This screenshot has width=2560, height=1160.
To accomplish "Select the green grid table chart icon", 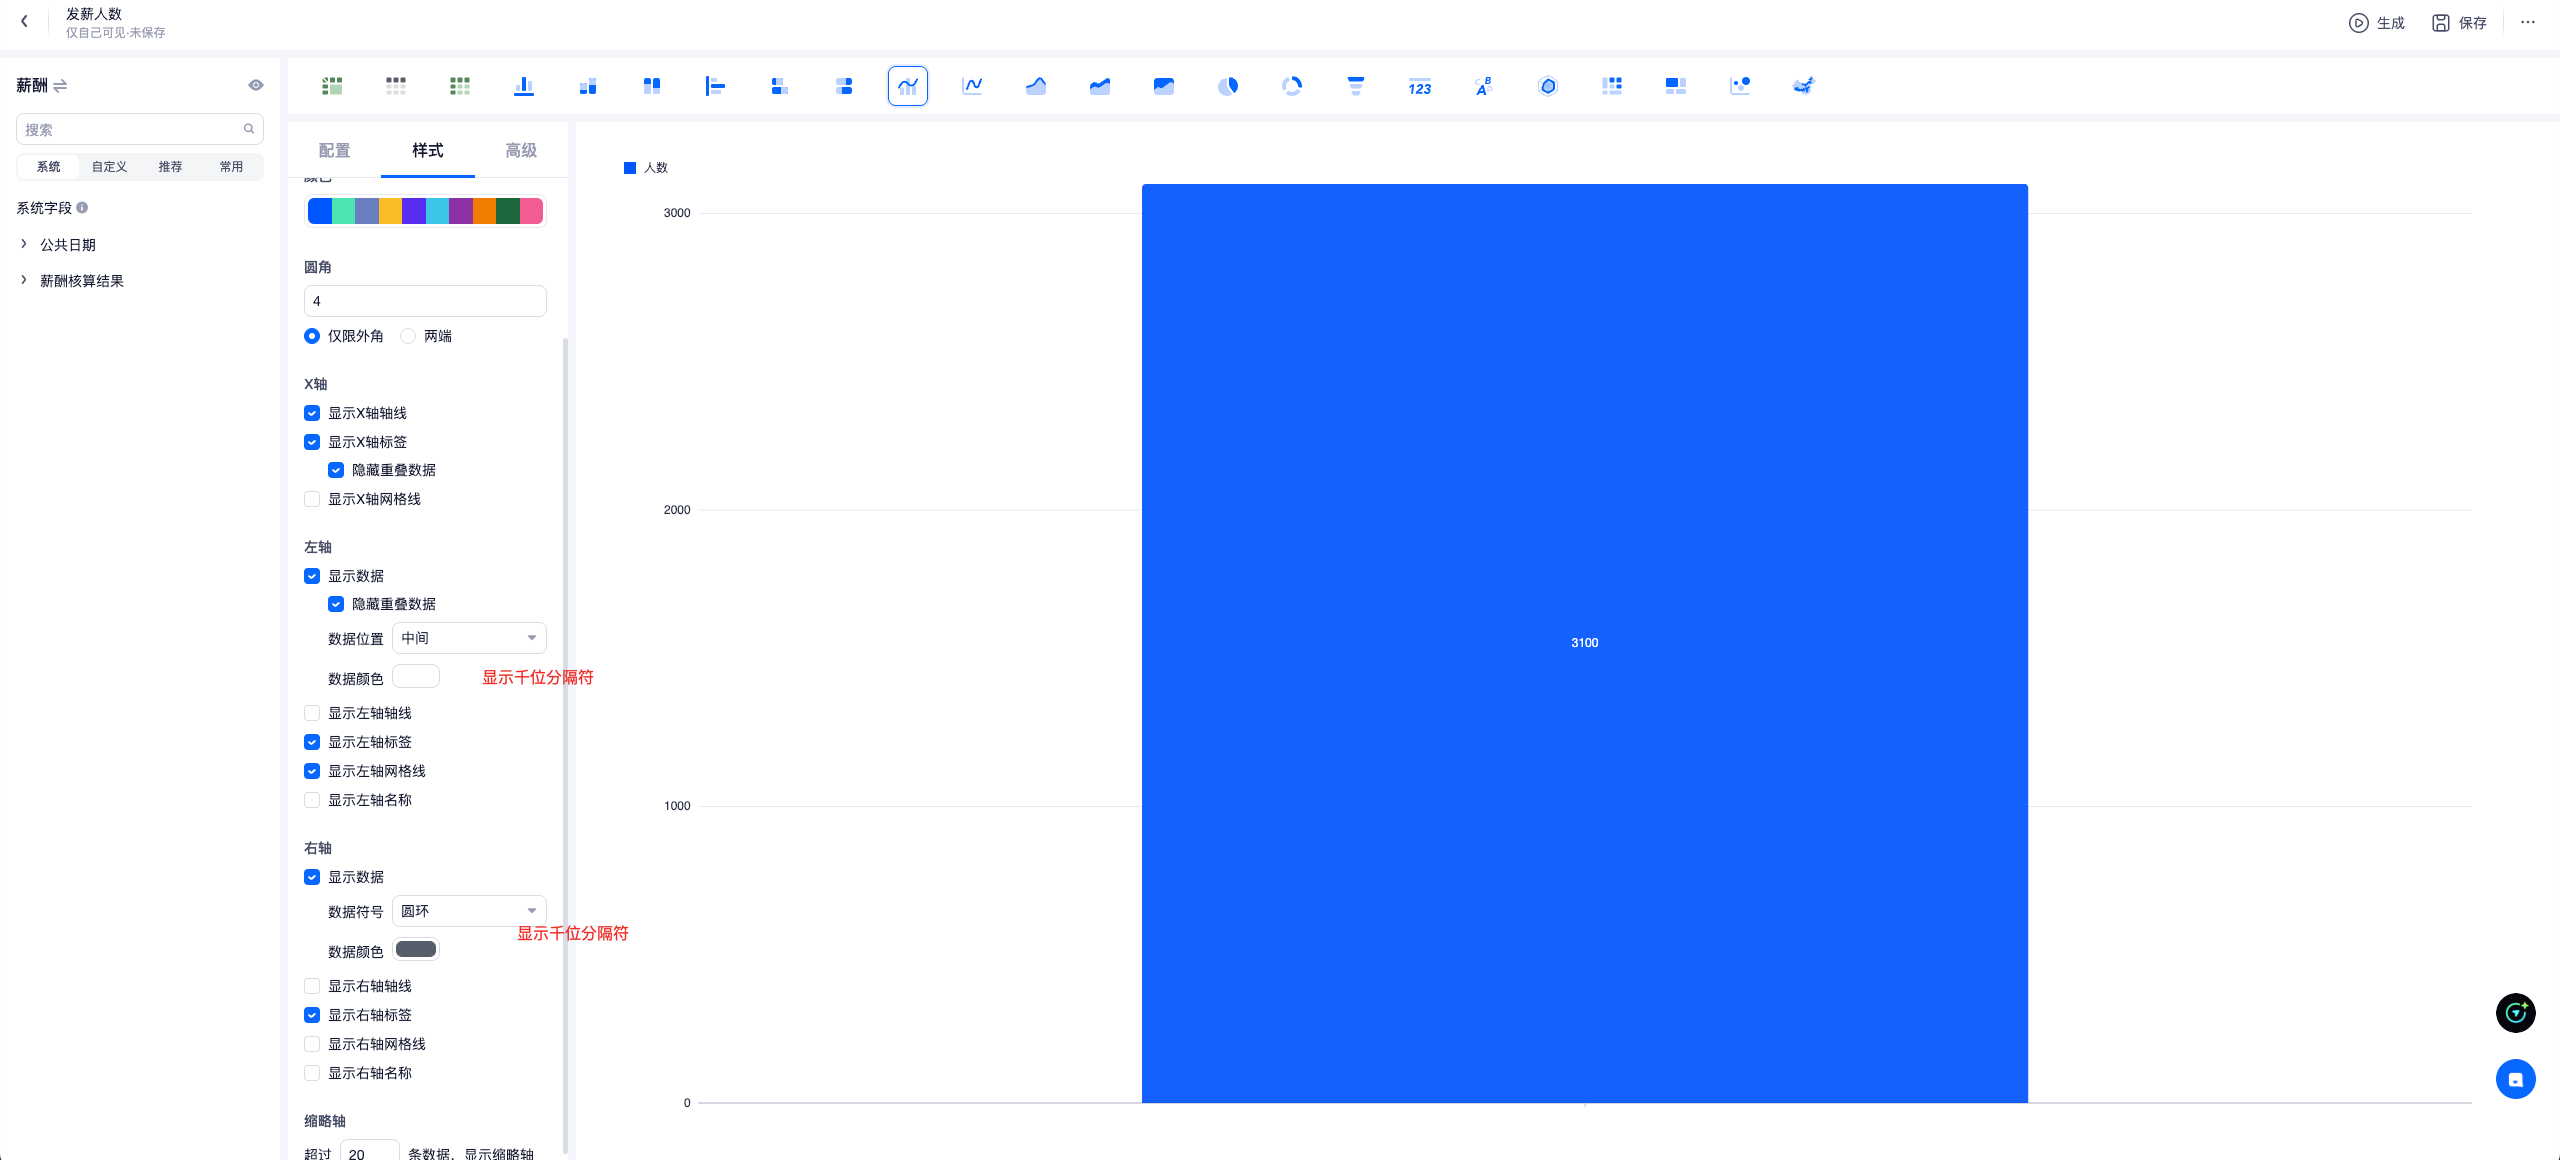I will coord(460,86).
